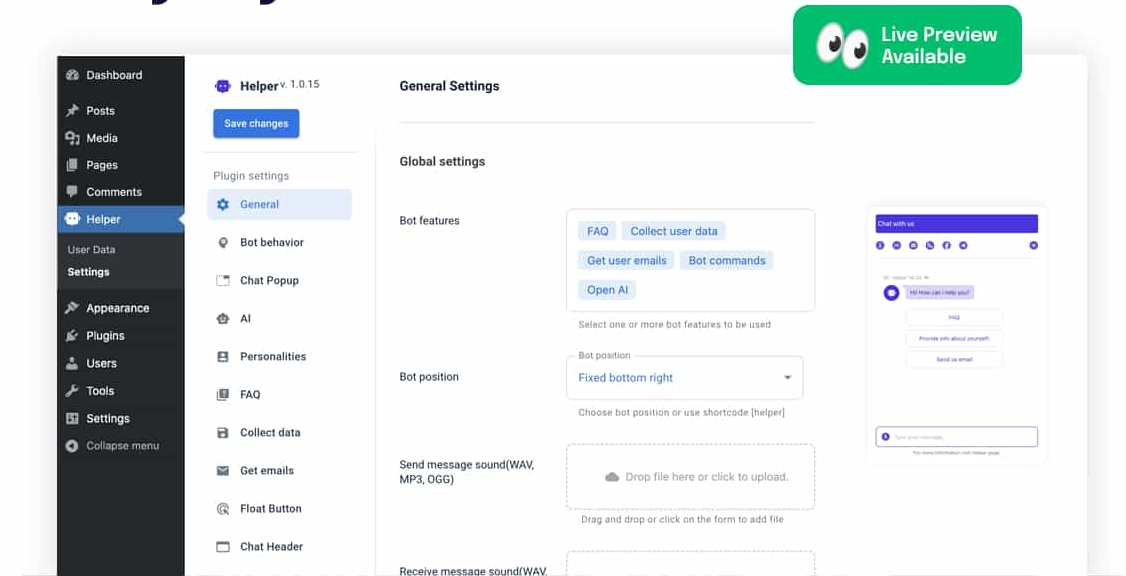
Task: Click the Collect data floppy disk icon
Action: pyautogui.click(x=223, y=432)
